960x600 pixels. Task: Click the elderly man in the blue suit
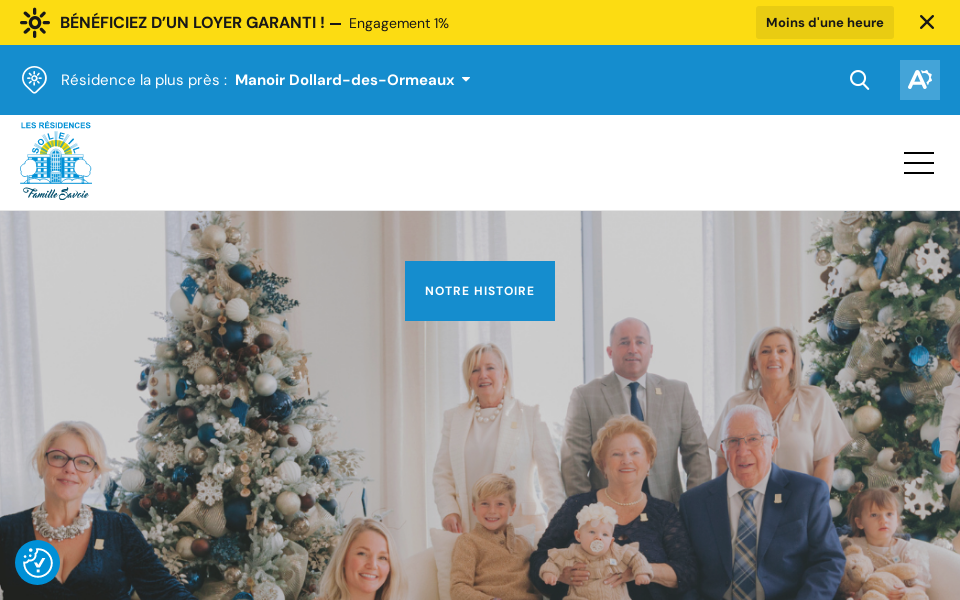click(x=759, y=502)
